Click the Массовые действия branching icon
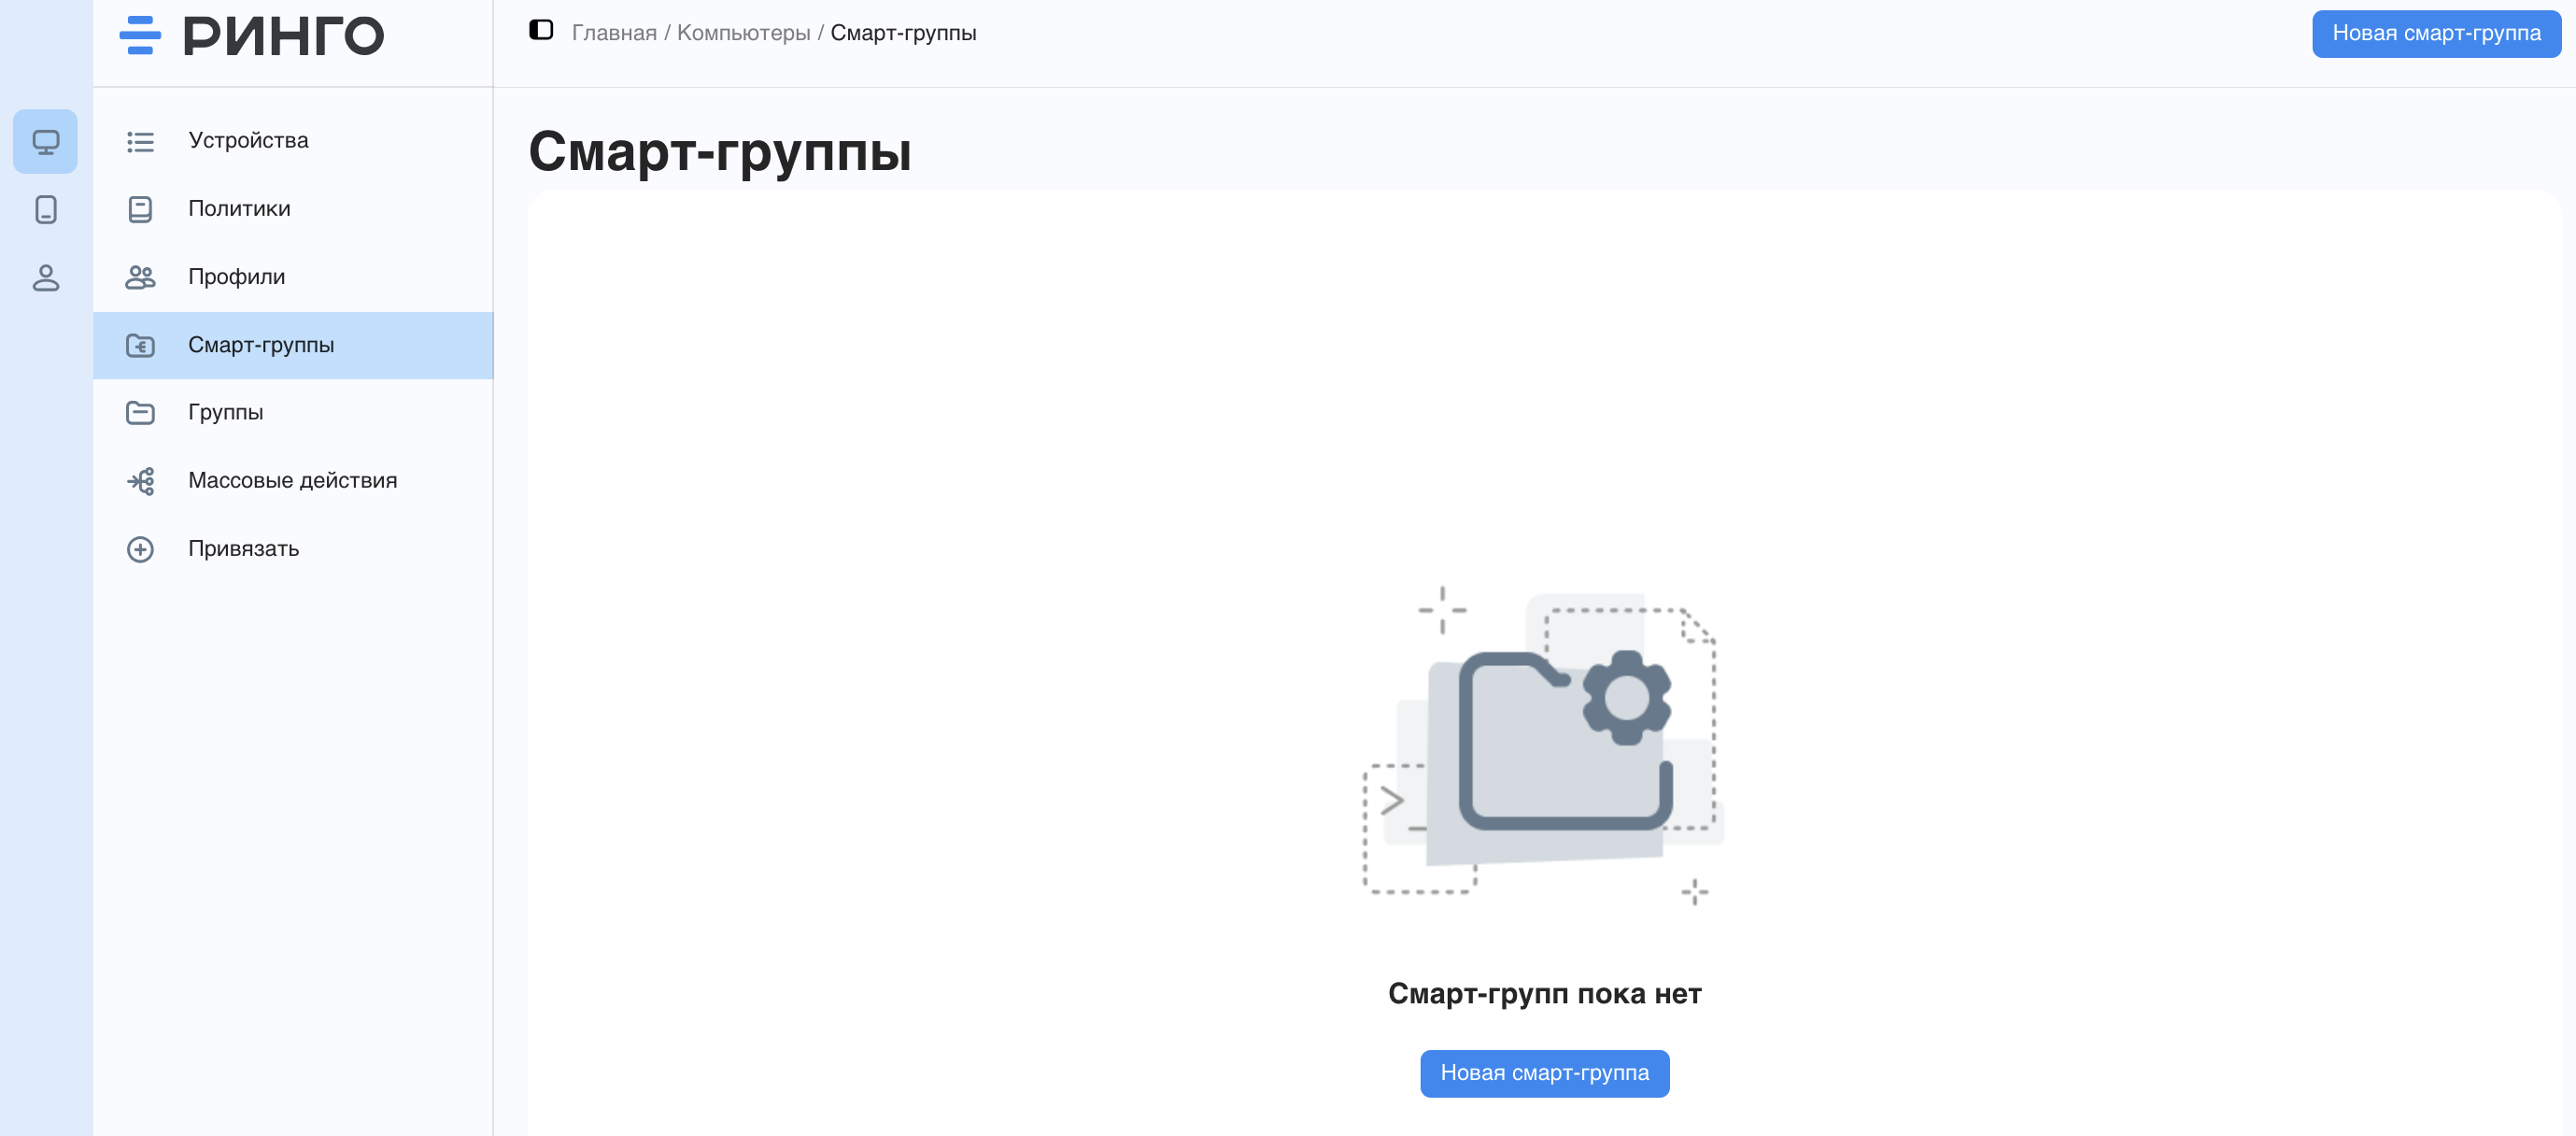This screenshot has width=2576, height=1136. 140,481
